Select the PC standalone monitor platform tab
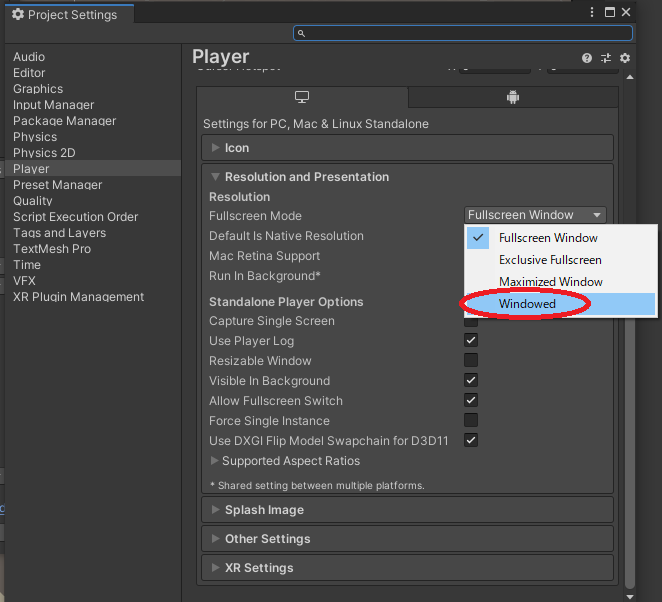Viewport: 662px width, 602px height. pyautogui.click(x=302, y=97)
